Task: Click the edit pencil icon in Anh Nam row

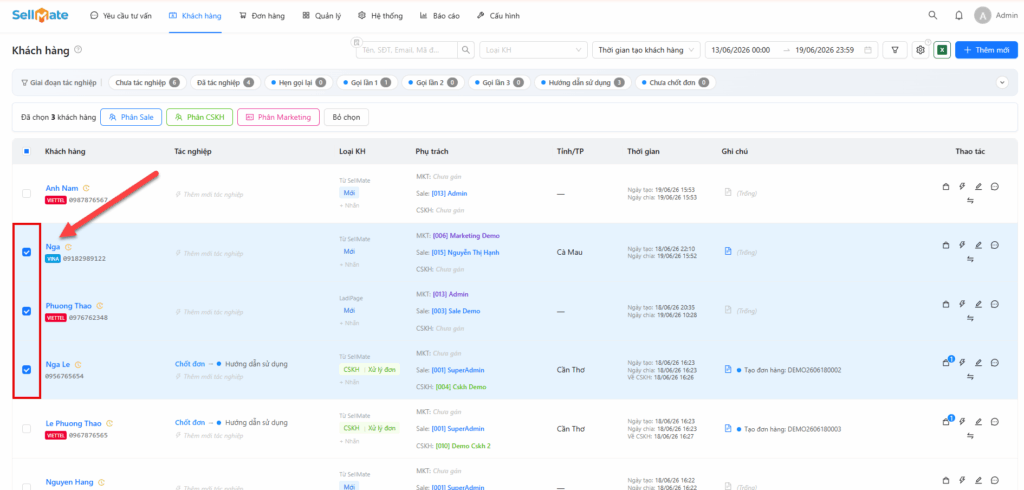Action: [978, 188]
